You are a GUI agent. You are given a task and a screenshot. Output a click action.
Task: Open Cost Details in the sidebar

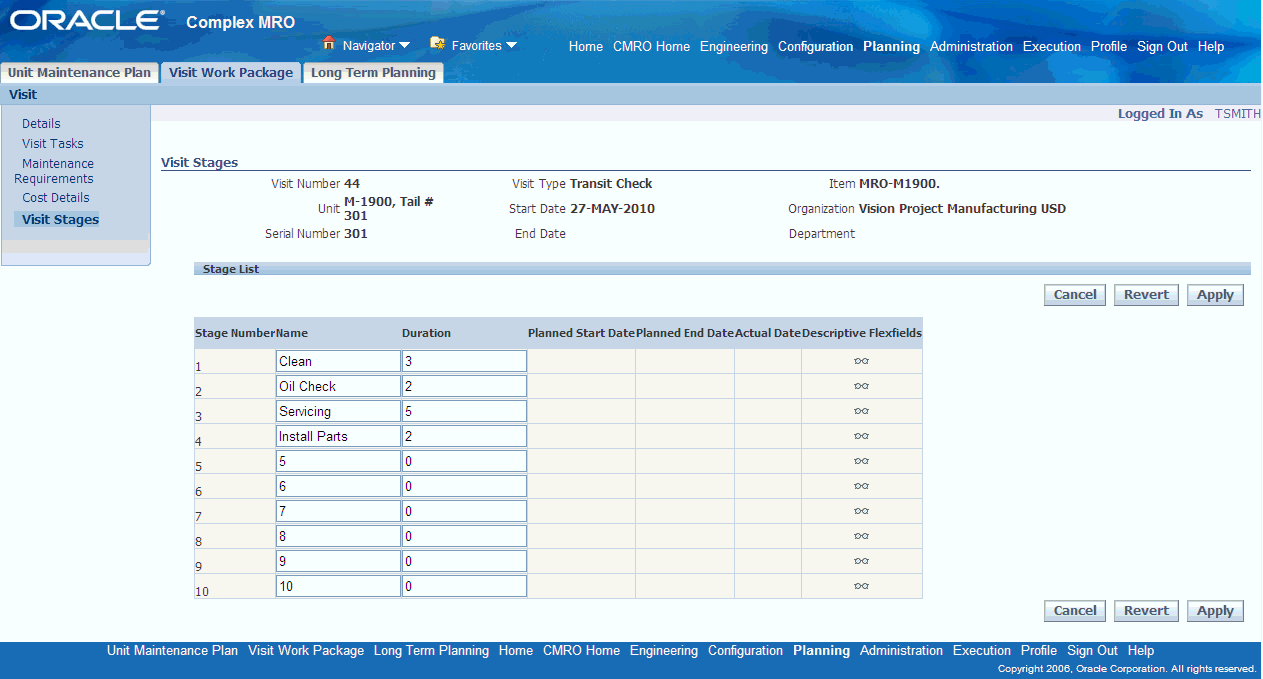(56, 198)
